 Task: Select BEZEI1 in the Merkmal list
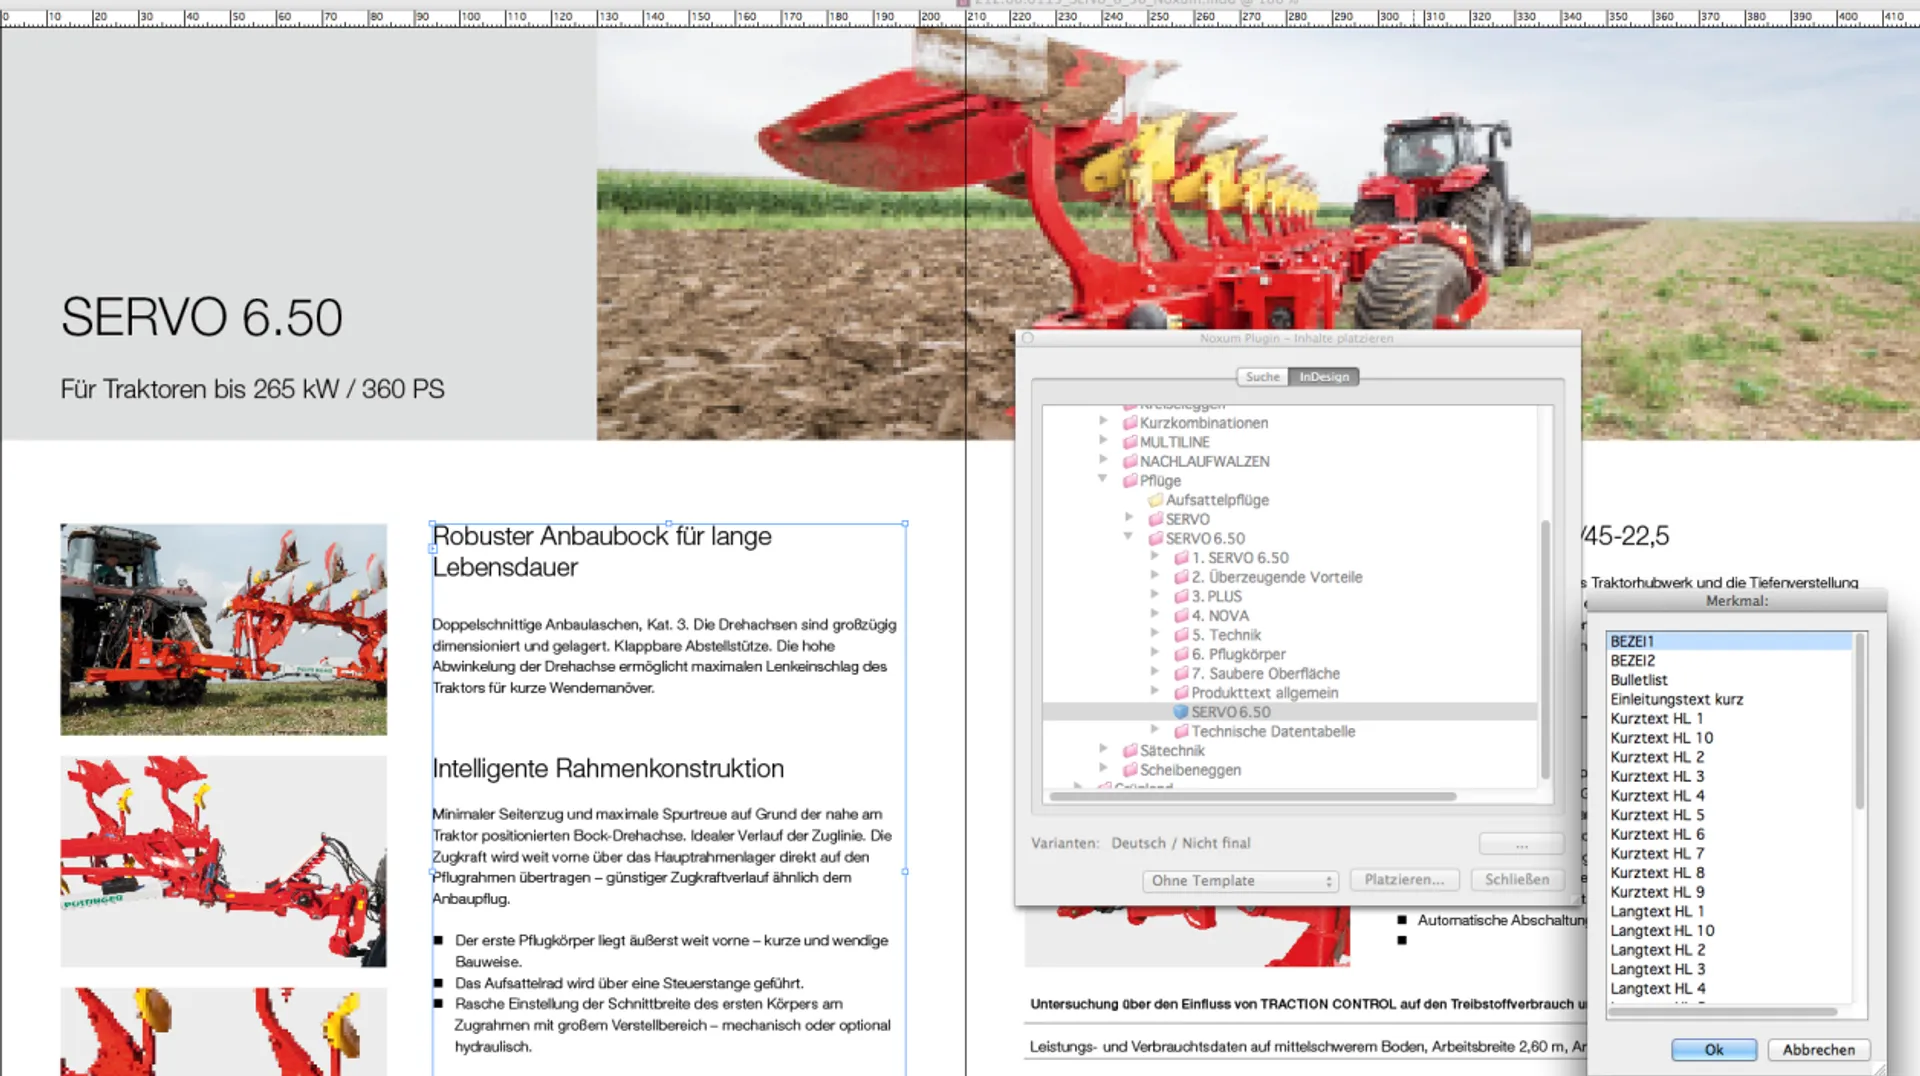point(1729,641)
